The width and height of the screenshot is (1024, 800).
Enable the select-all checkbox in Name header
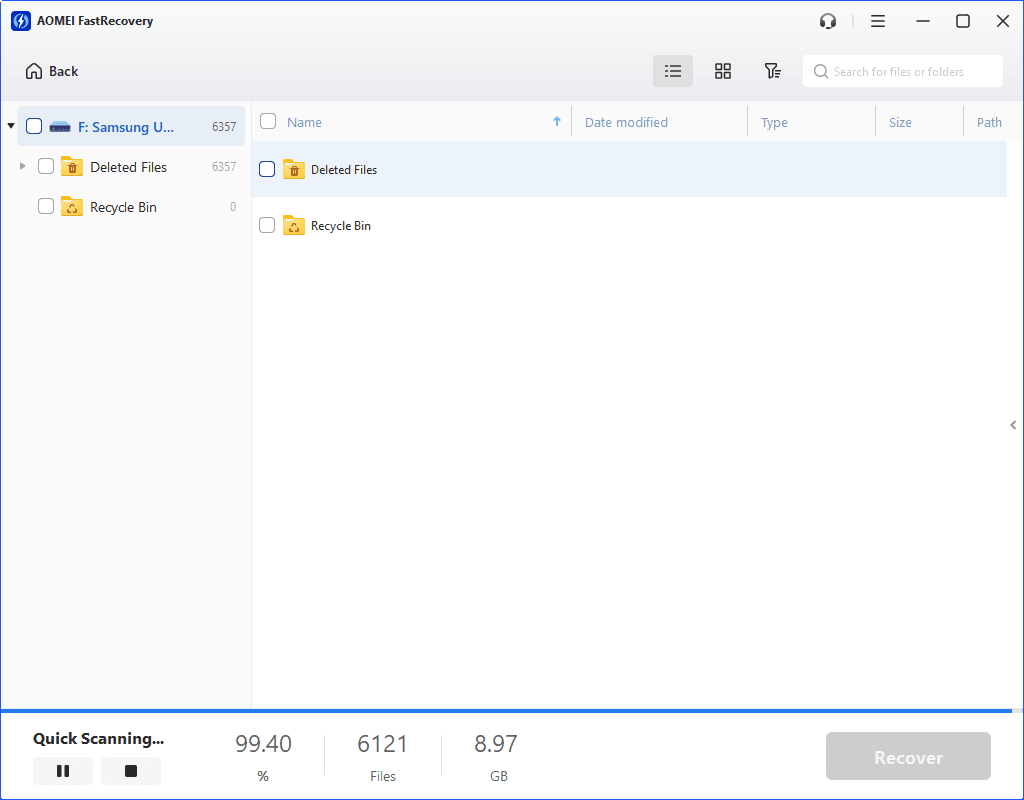(x=266, y=120)
